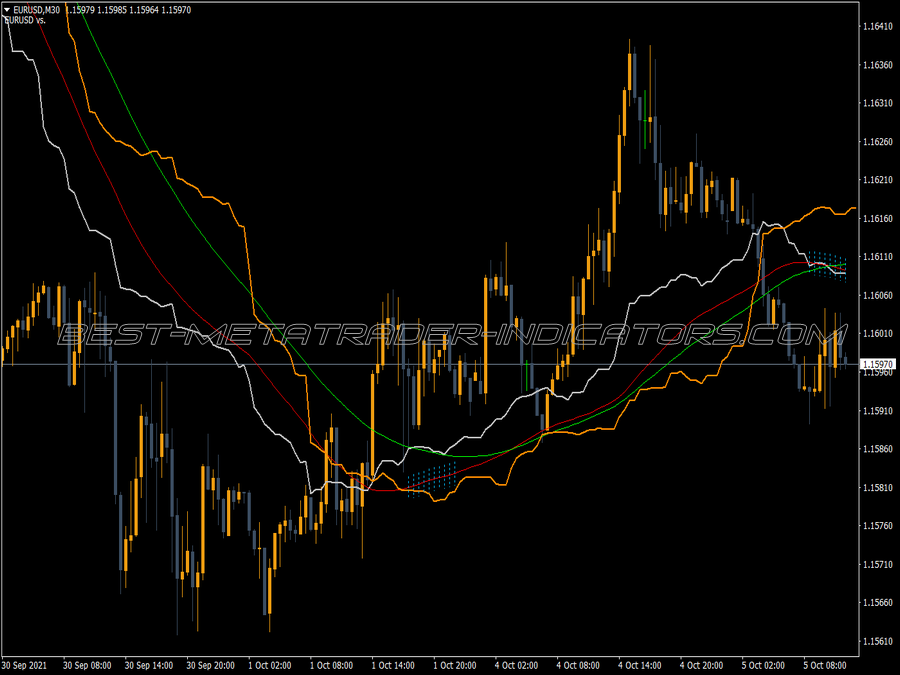Select the 'EURUSD vs.' indicator label
Screen dimensions: 900x675
pos(25,20)
